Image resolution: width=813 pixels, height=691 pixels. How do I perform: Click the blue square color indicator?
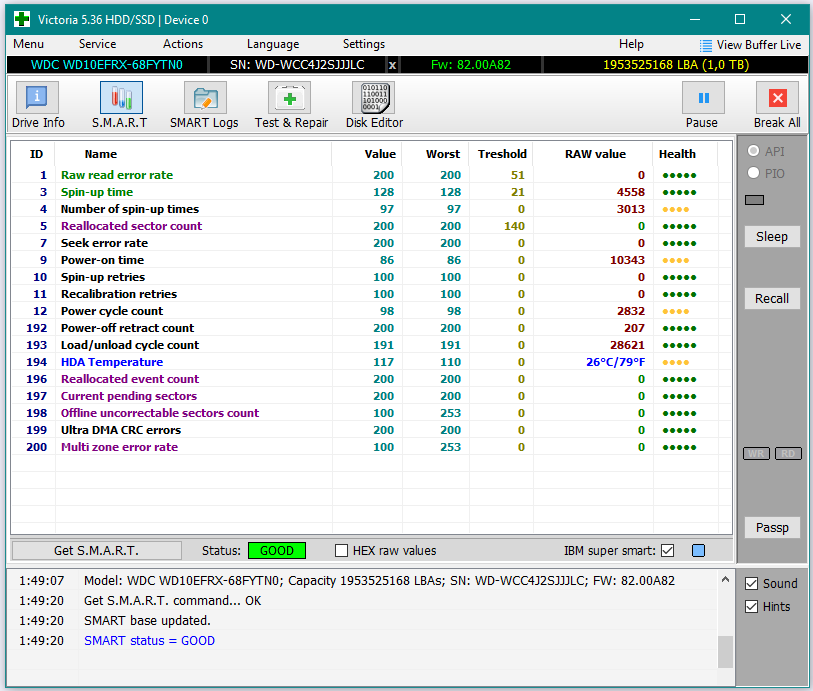point(699,551)
